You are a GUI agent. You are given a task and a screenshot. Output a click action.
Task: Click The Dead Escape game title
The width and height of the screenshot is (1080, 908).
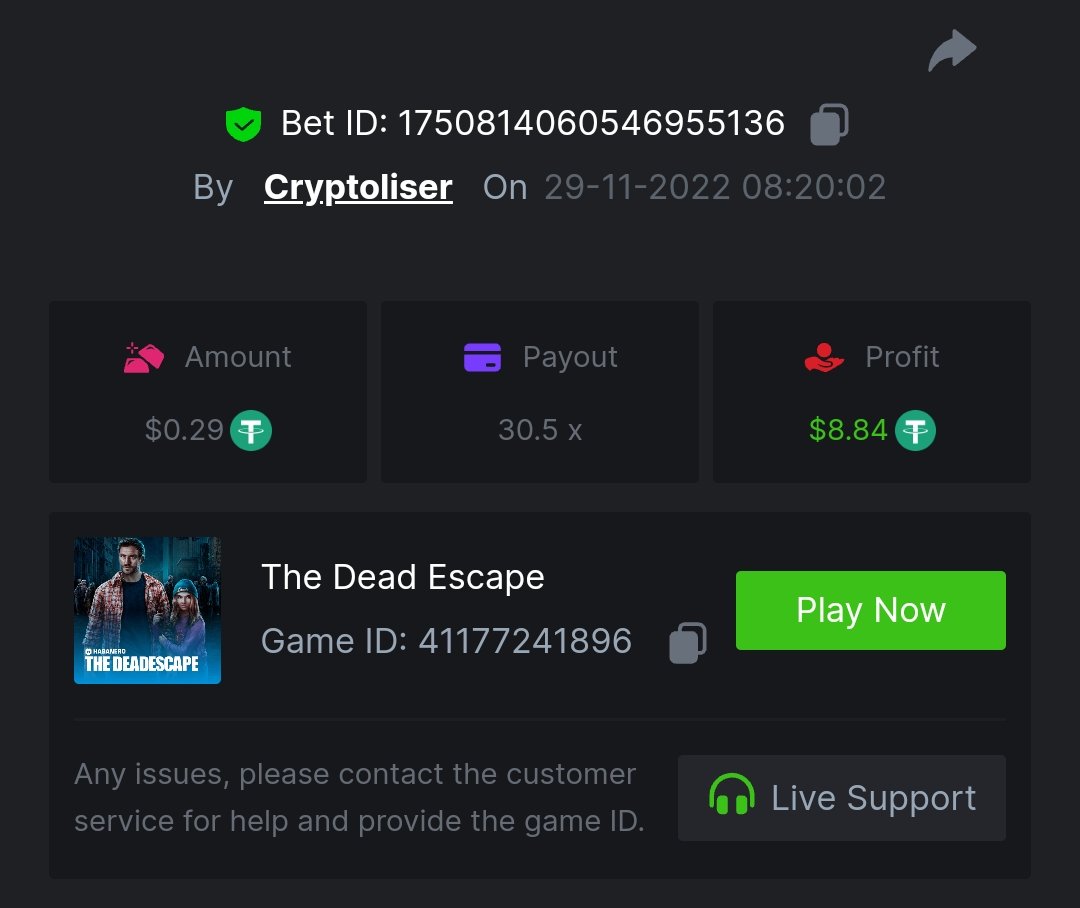point(402,577)
